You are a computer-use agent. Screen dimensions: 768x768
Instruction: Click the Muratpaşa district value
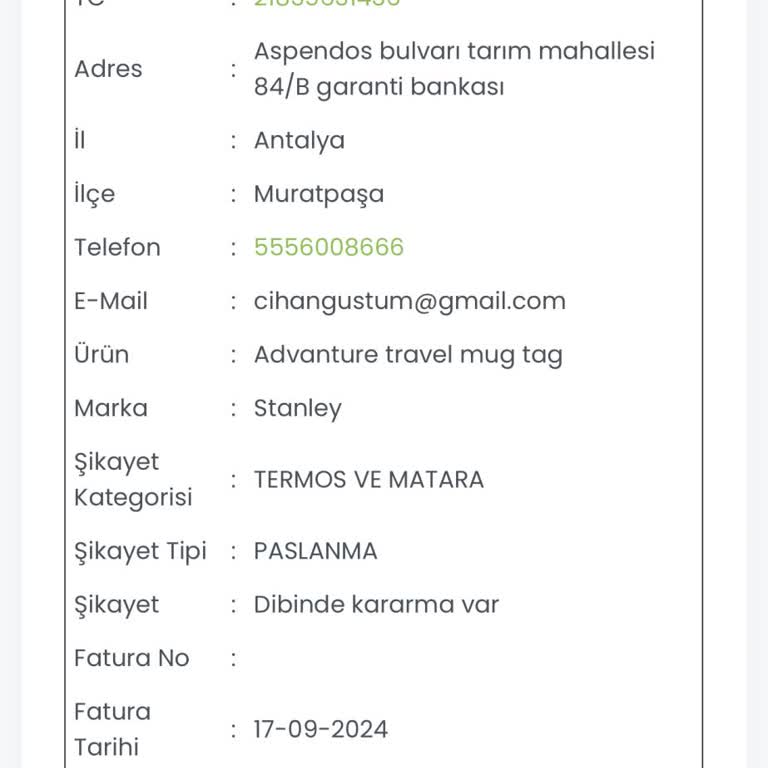[x=318, y=194]
